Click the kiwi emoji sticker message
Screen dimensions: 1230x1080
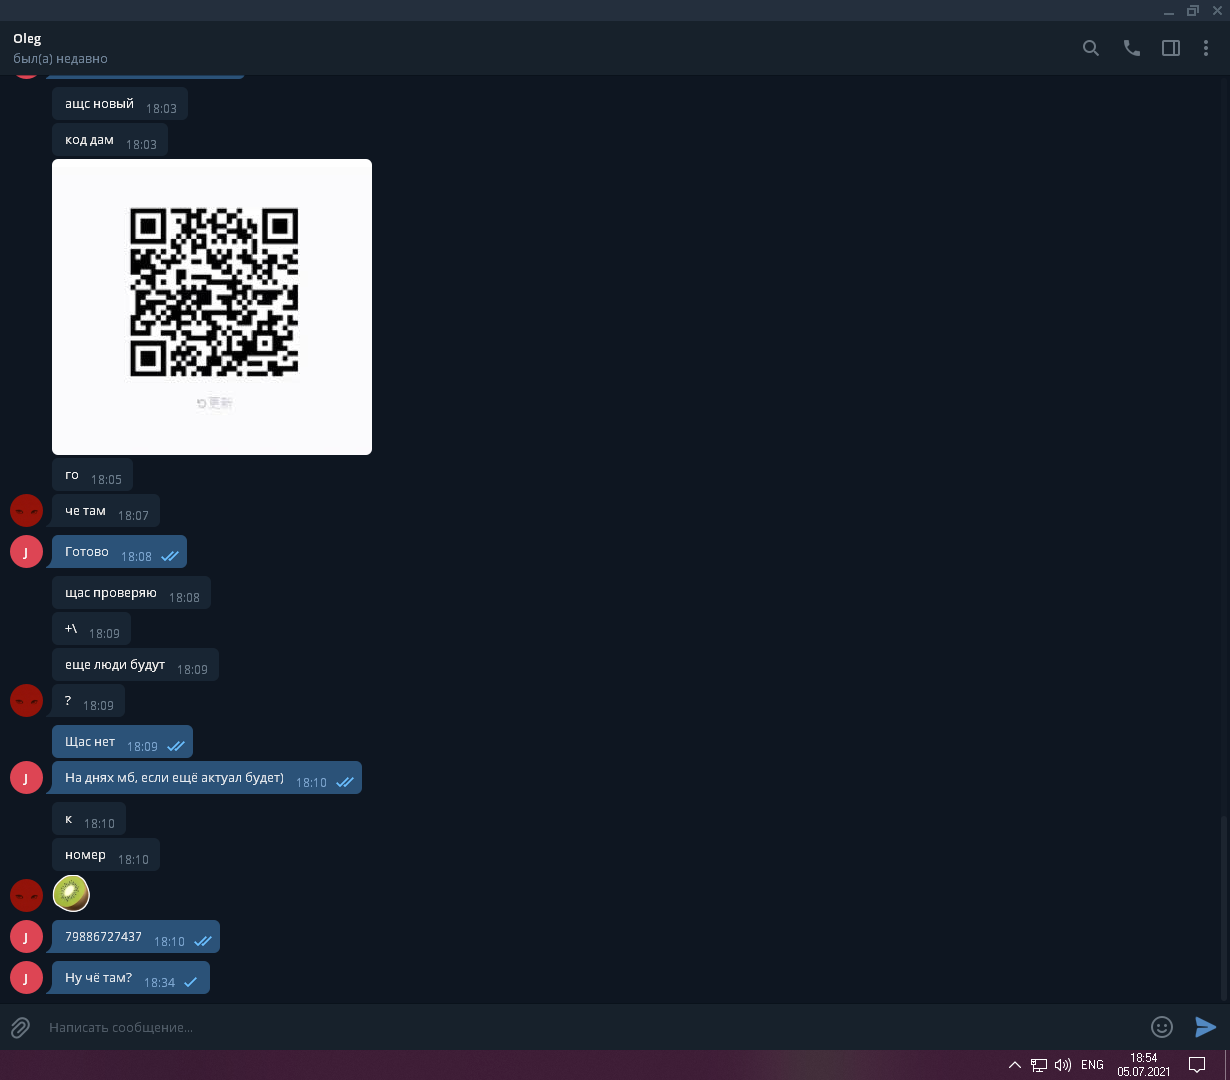click(x=71, y=893)
